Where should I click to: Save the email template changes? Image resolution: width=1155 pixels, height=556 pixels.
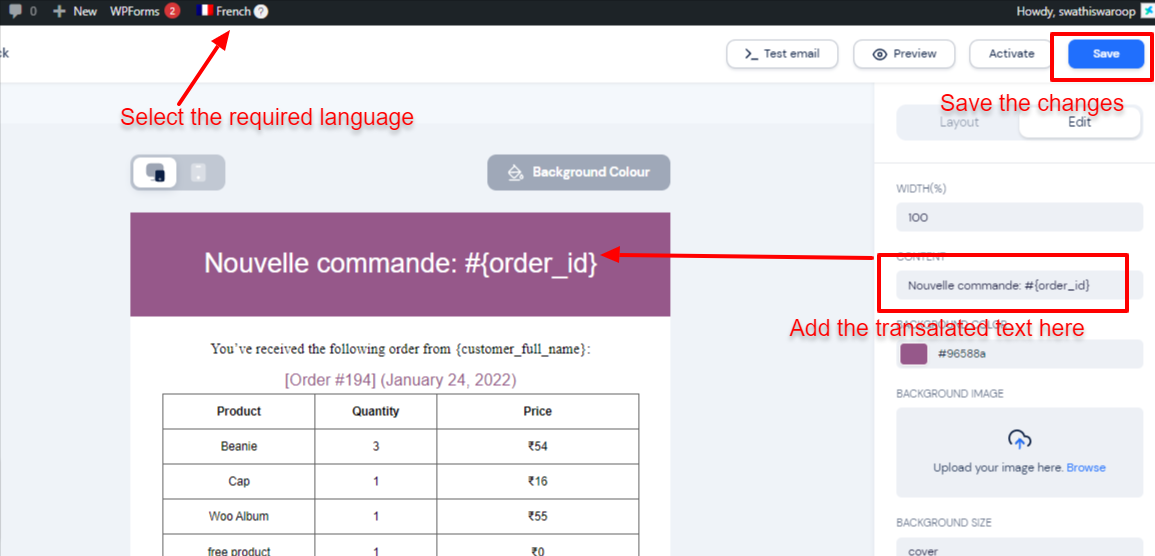pyautogui.click(x=1106, y=54)
